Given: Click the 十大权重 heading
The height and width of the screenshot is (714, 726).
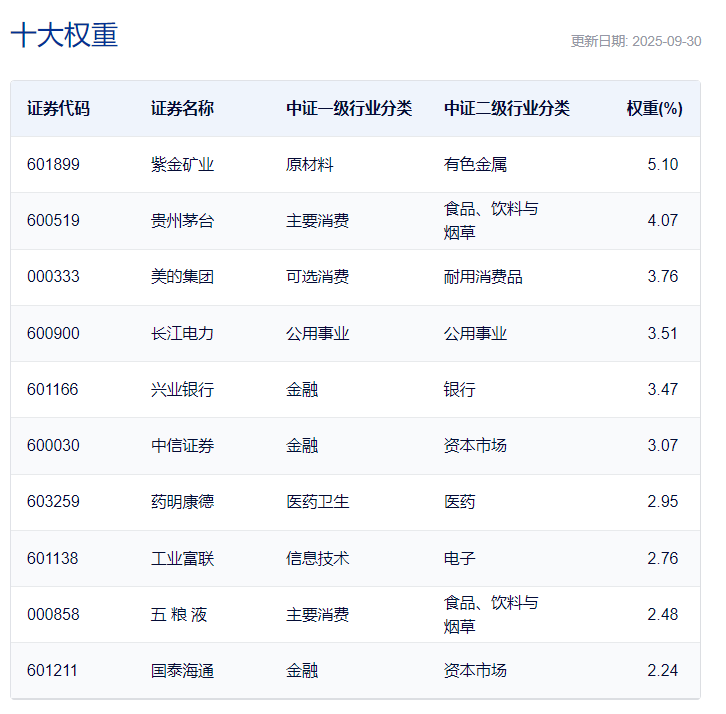Looking at the screenshot, I should click(64, 35).
